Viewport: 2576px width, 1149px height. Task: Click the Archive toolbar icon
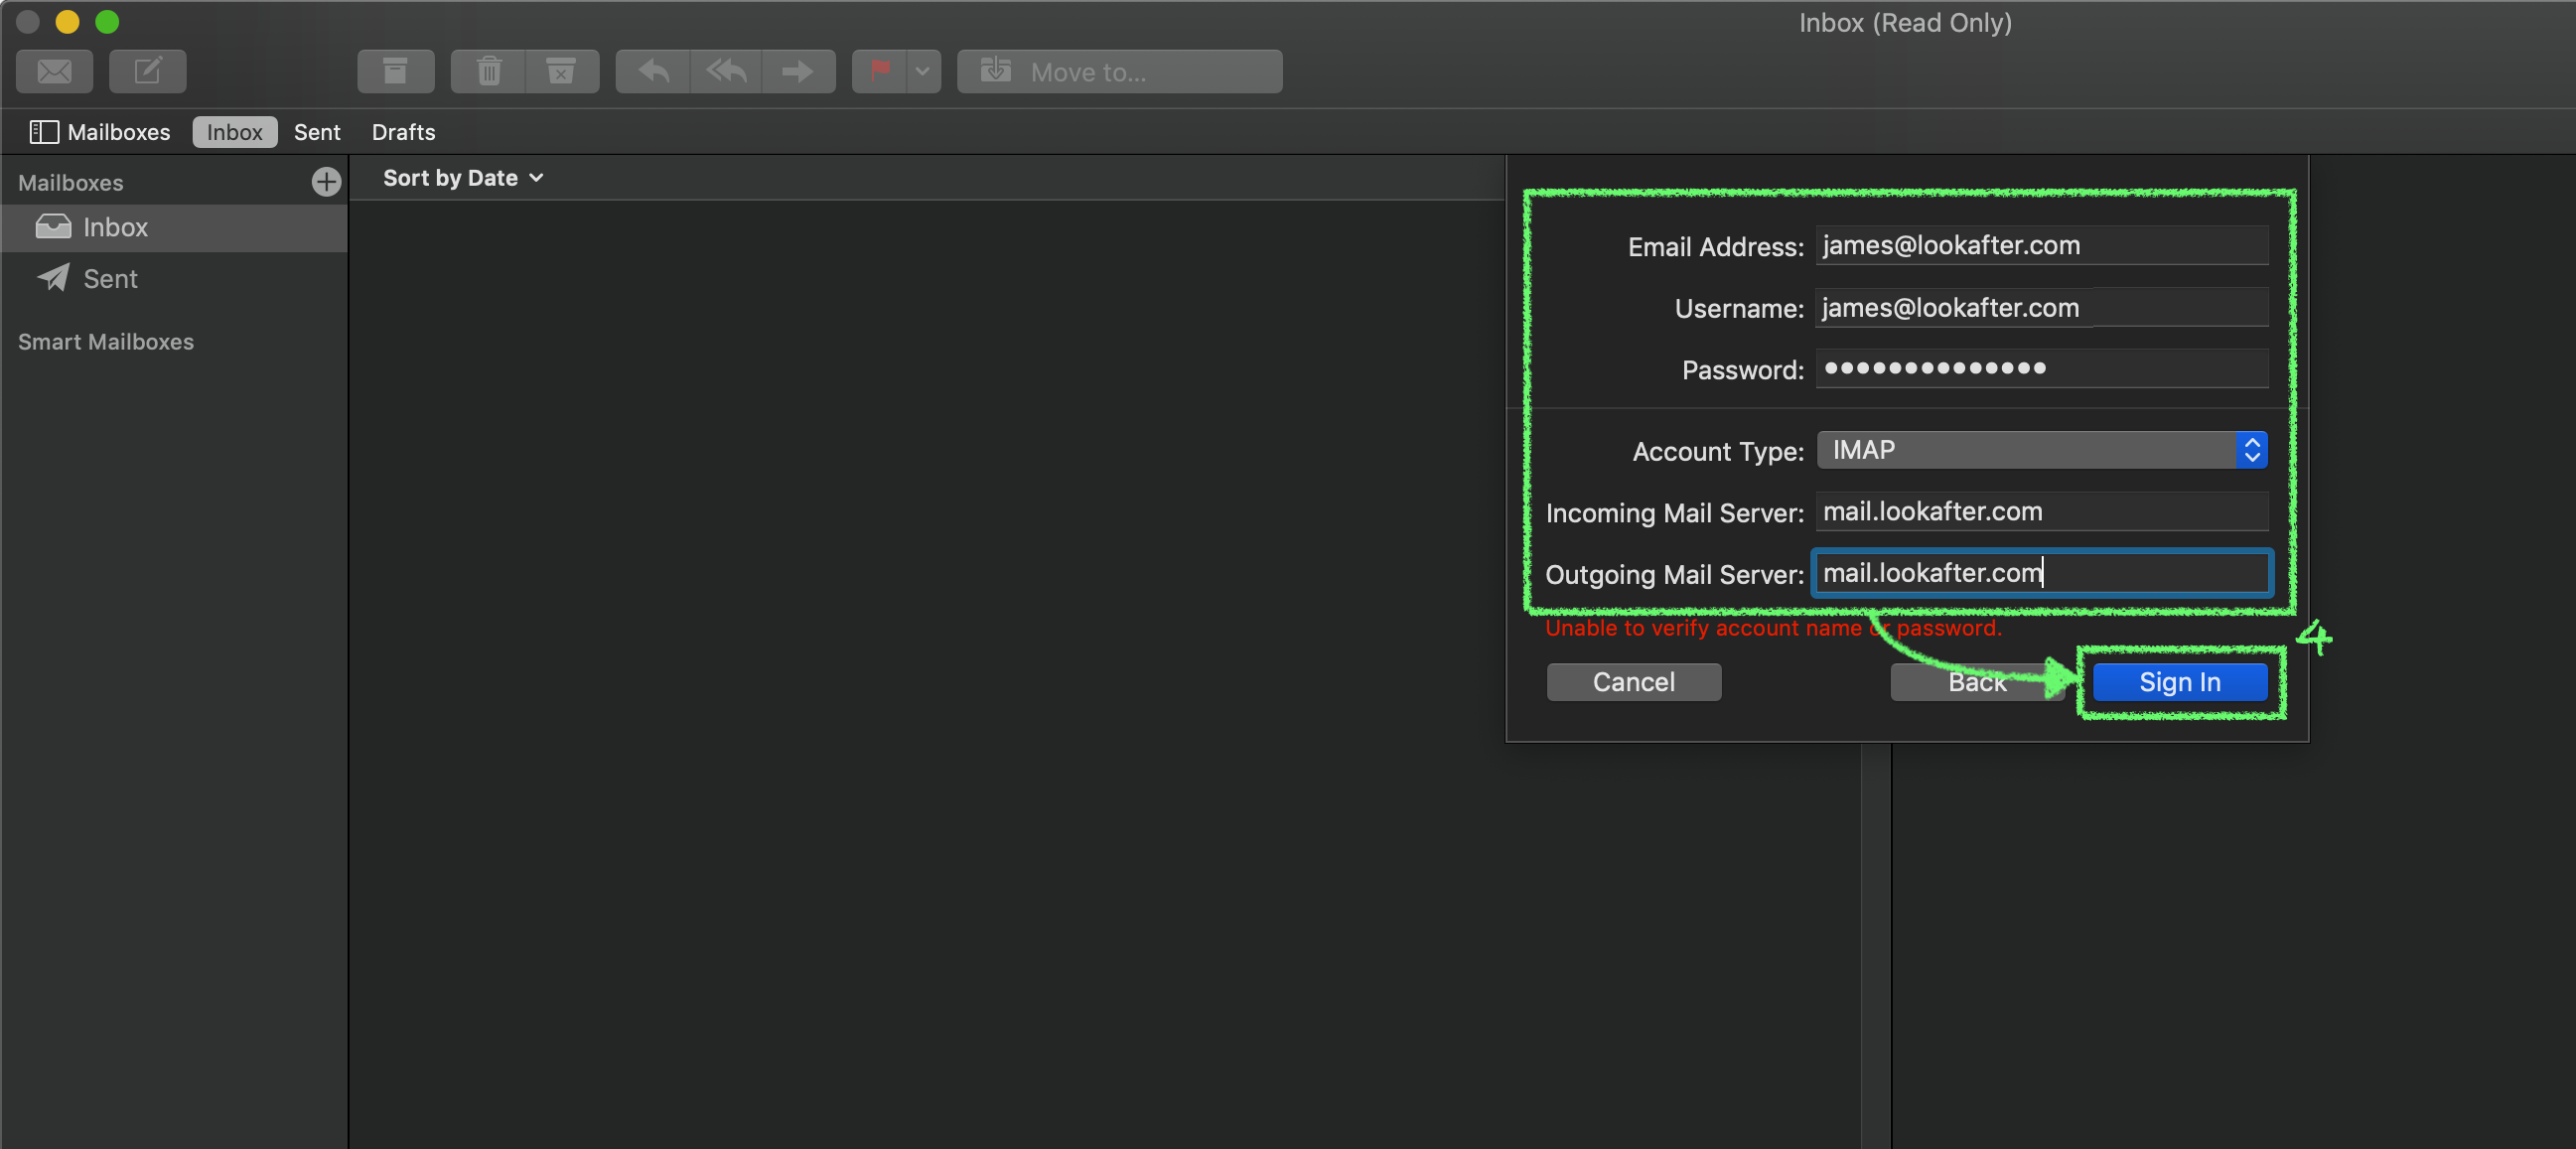395,71
